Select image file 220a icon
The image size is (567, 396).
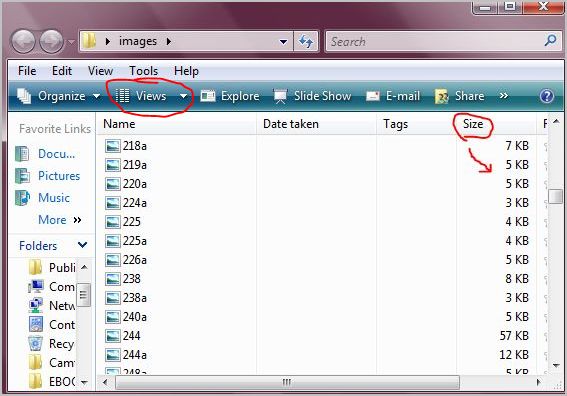pyautogui.click(x=113, y=184)
